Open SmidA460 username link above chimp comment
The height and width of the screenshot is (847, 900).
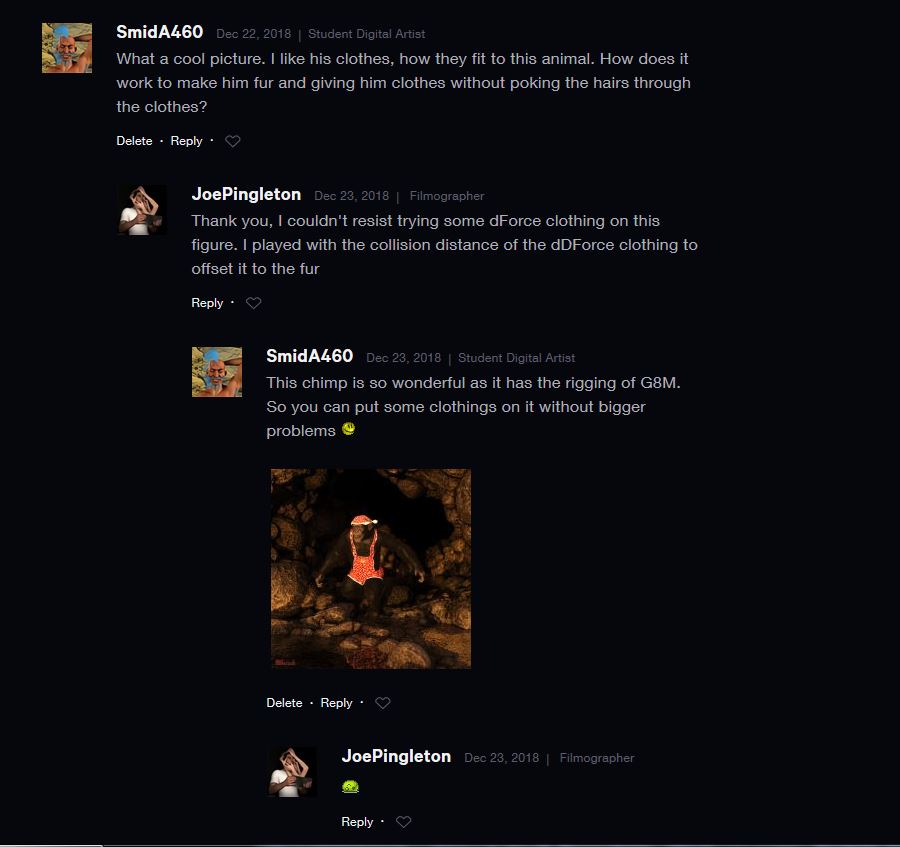coord(309,356)
